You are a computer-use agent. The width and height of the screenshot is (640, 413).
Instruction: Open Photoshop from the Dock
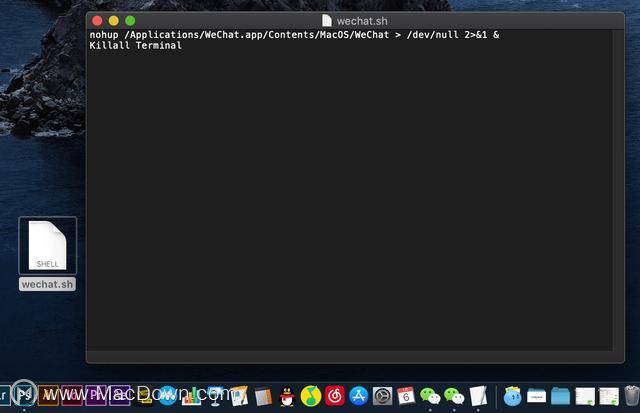[24, 395]
